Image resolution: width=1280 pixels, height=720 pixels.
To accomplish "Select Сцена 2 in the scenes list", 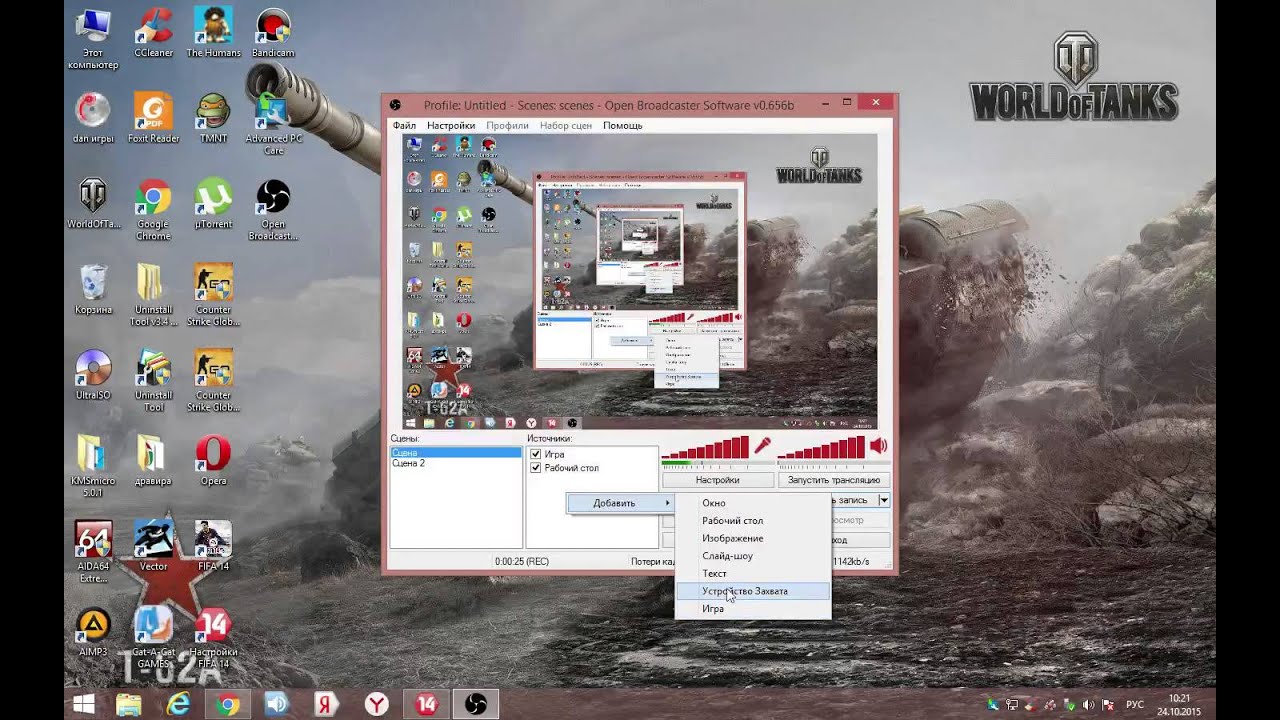I will pos(455,464).
